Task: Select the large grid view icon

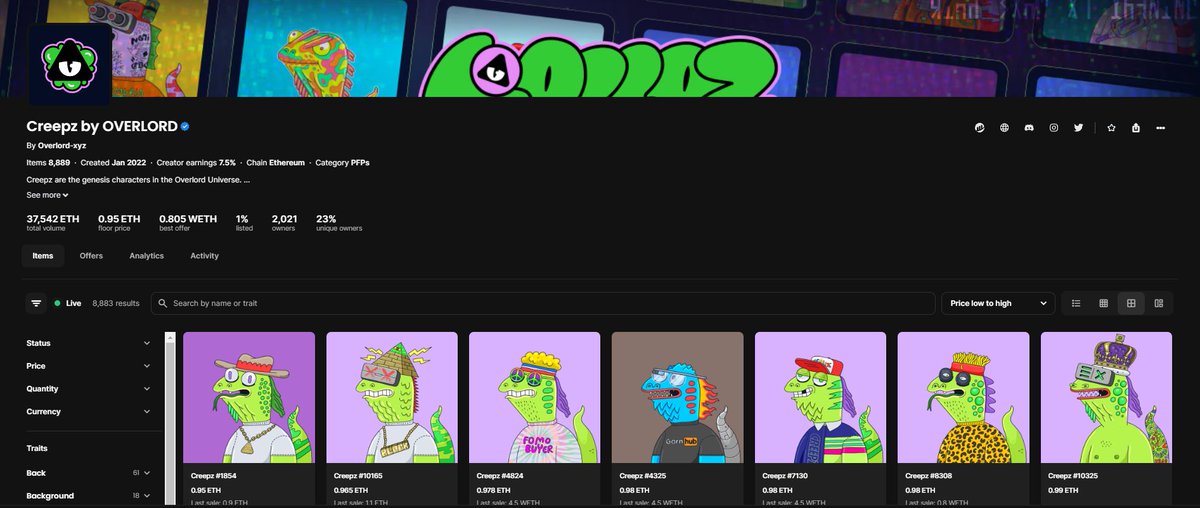Action: coord(1131,303)
